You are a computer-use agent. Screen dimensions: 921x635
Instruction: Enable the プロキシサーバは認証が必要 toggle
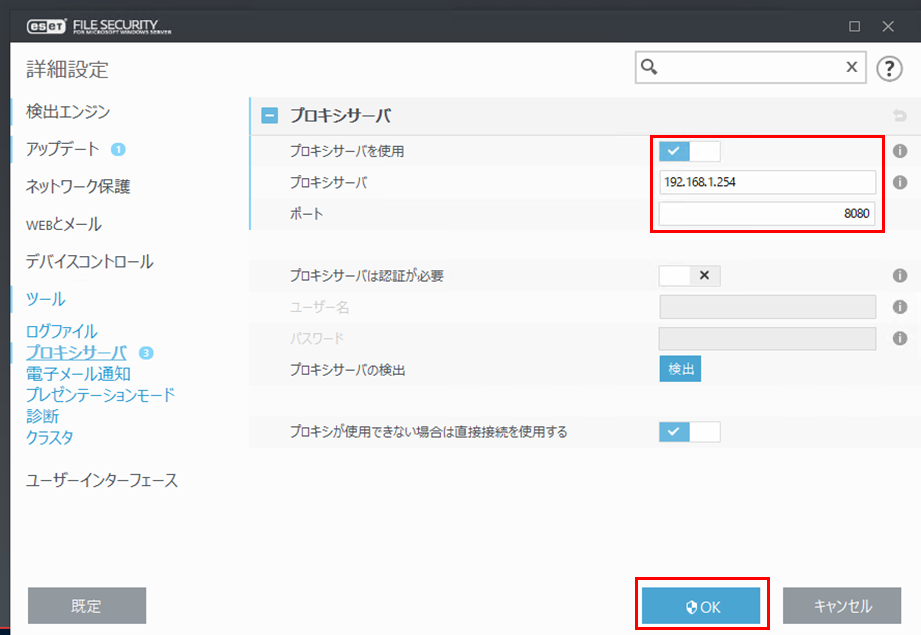coord(689,276)
